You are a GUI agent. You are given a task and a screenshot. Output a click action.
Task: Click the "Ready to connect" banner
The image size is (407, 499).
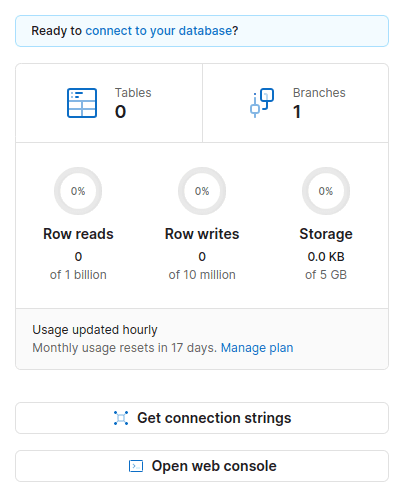coord(202,31)
